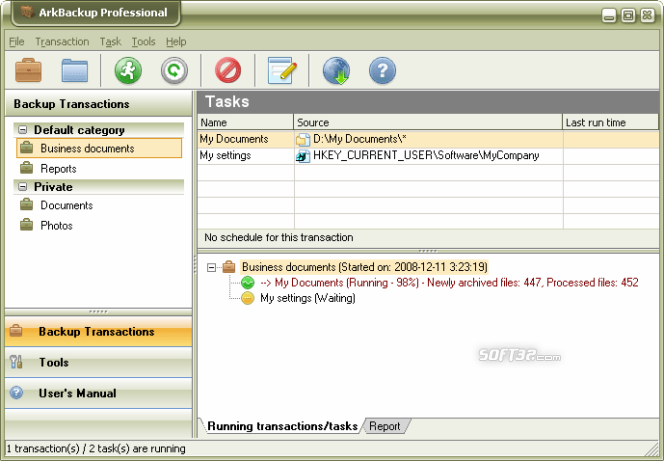This screenshot has width=664, height=461.
Task: Click the yellow waiting status icon of My settings
Action: [x=248, y=298]
